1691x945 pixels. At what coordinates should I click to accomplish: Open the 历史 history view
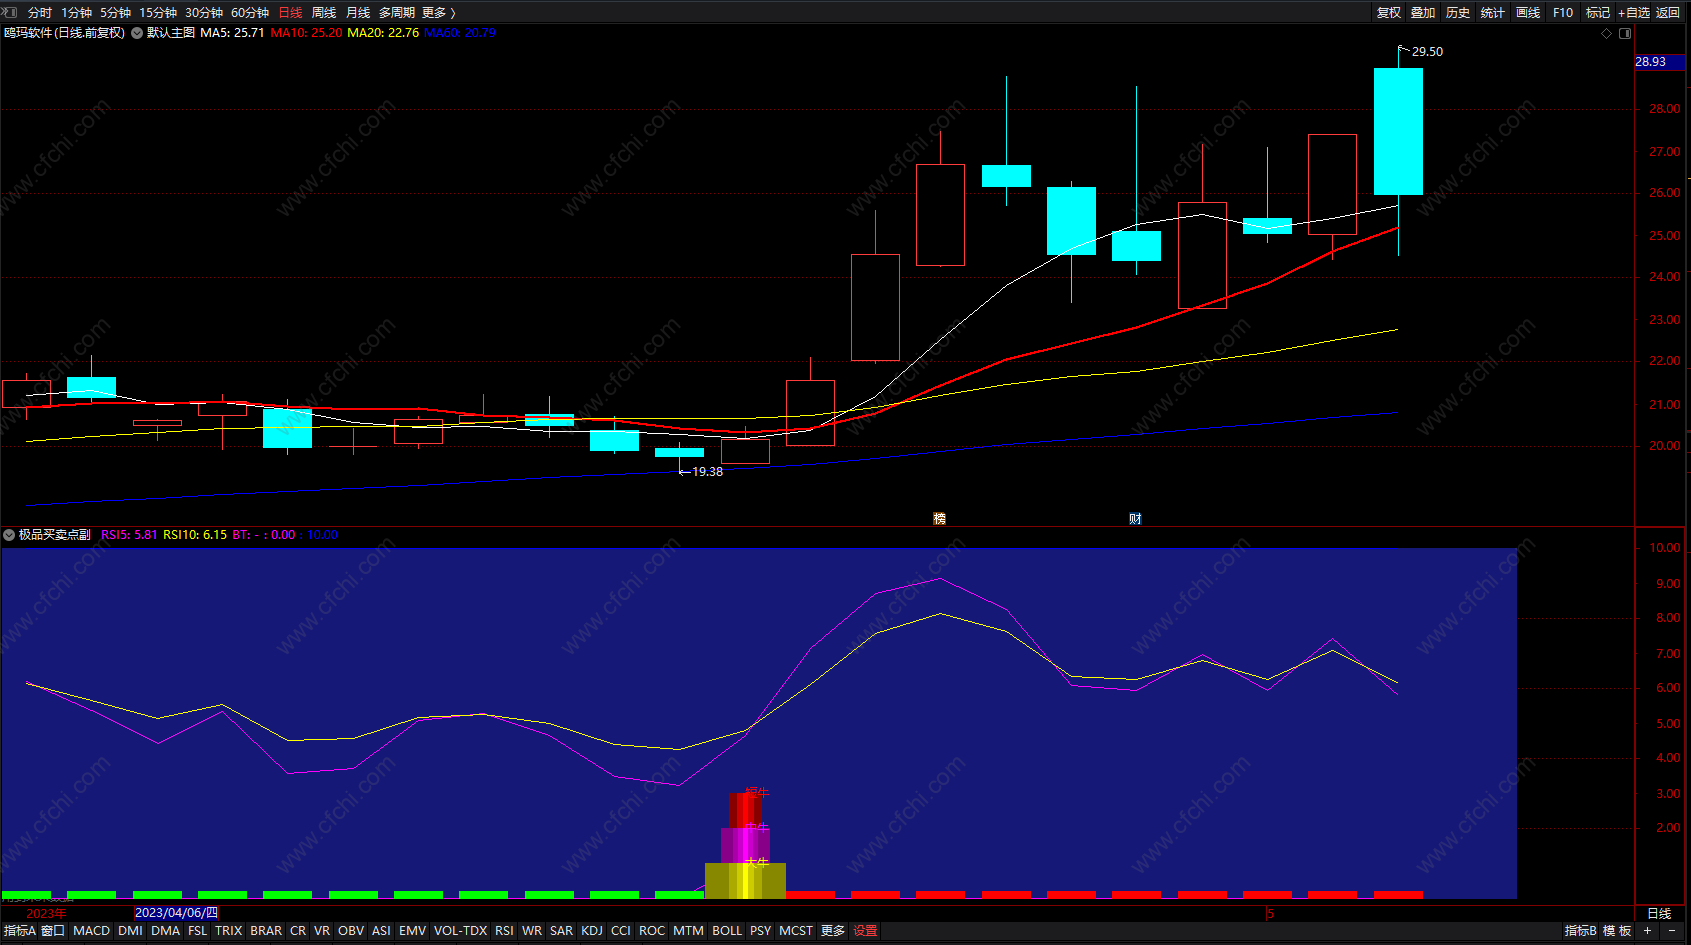(x=1458, y=12)
